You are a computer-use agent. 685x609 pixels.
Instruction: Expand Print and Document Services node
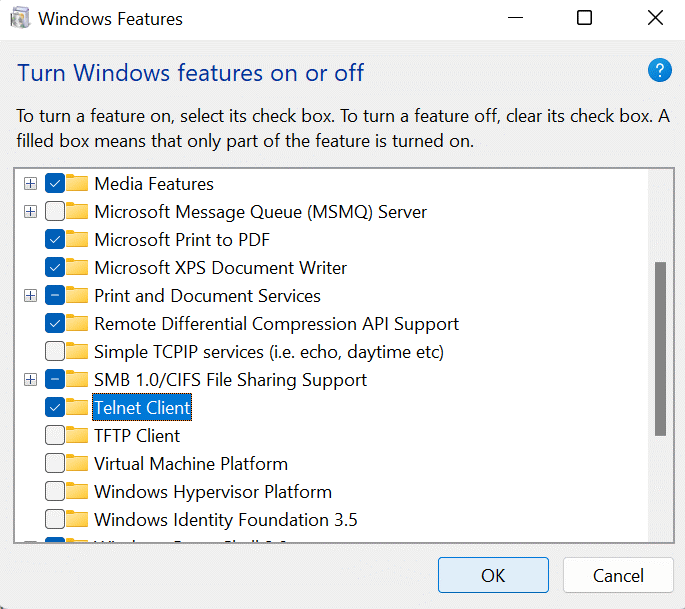(x=31, y=296)
